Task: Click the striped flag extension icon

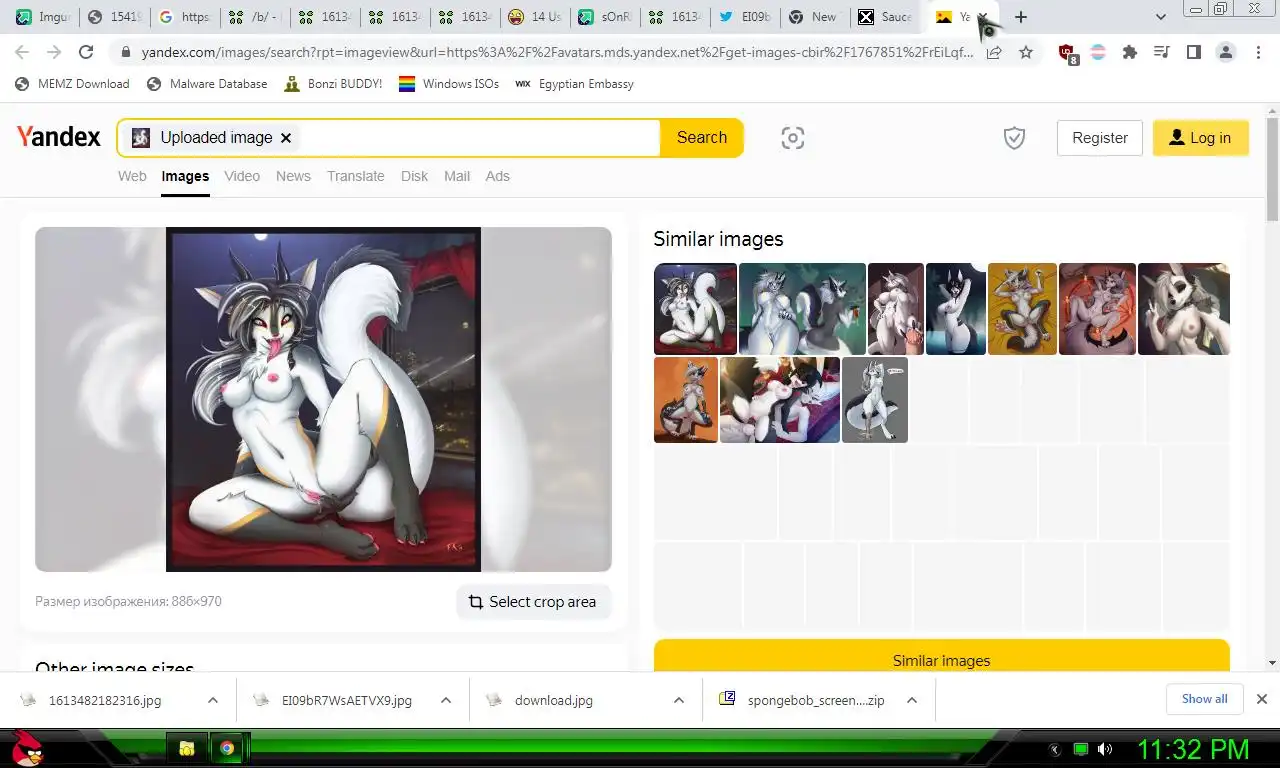Action: [1098, 52]
